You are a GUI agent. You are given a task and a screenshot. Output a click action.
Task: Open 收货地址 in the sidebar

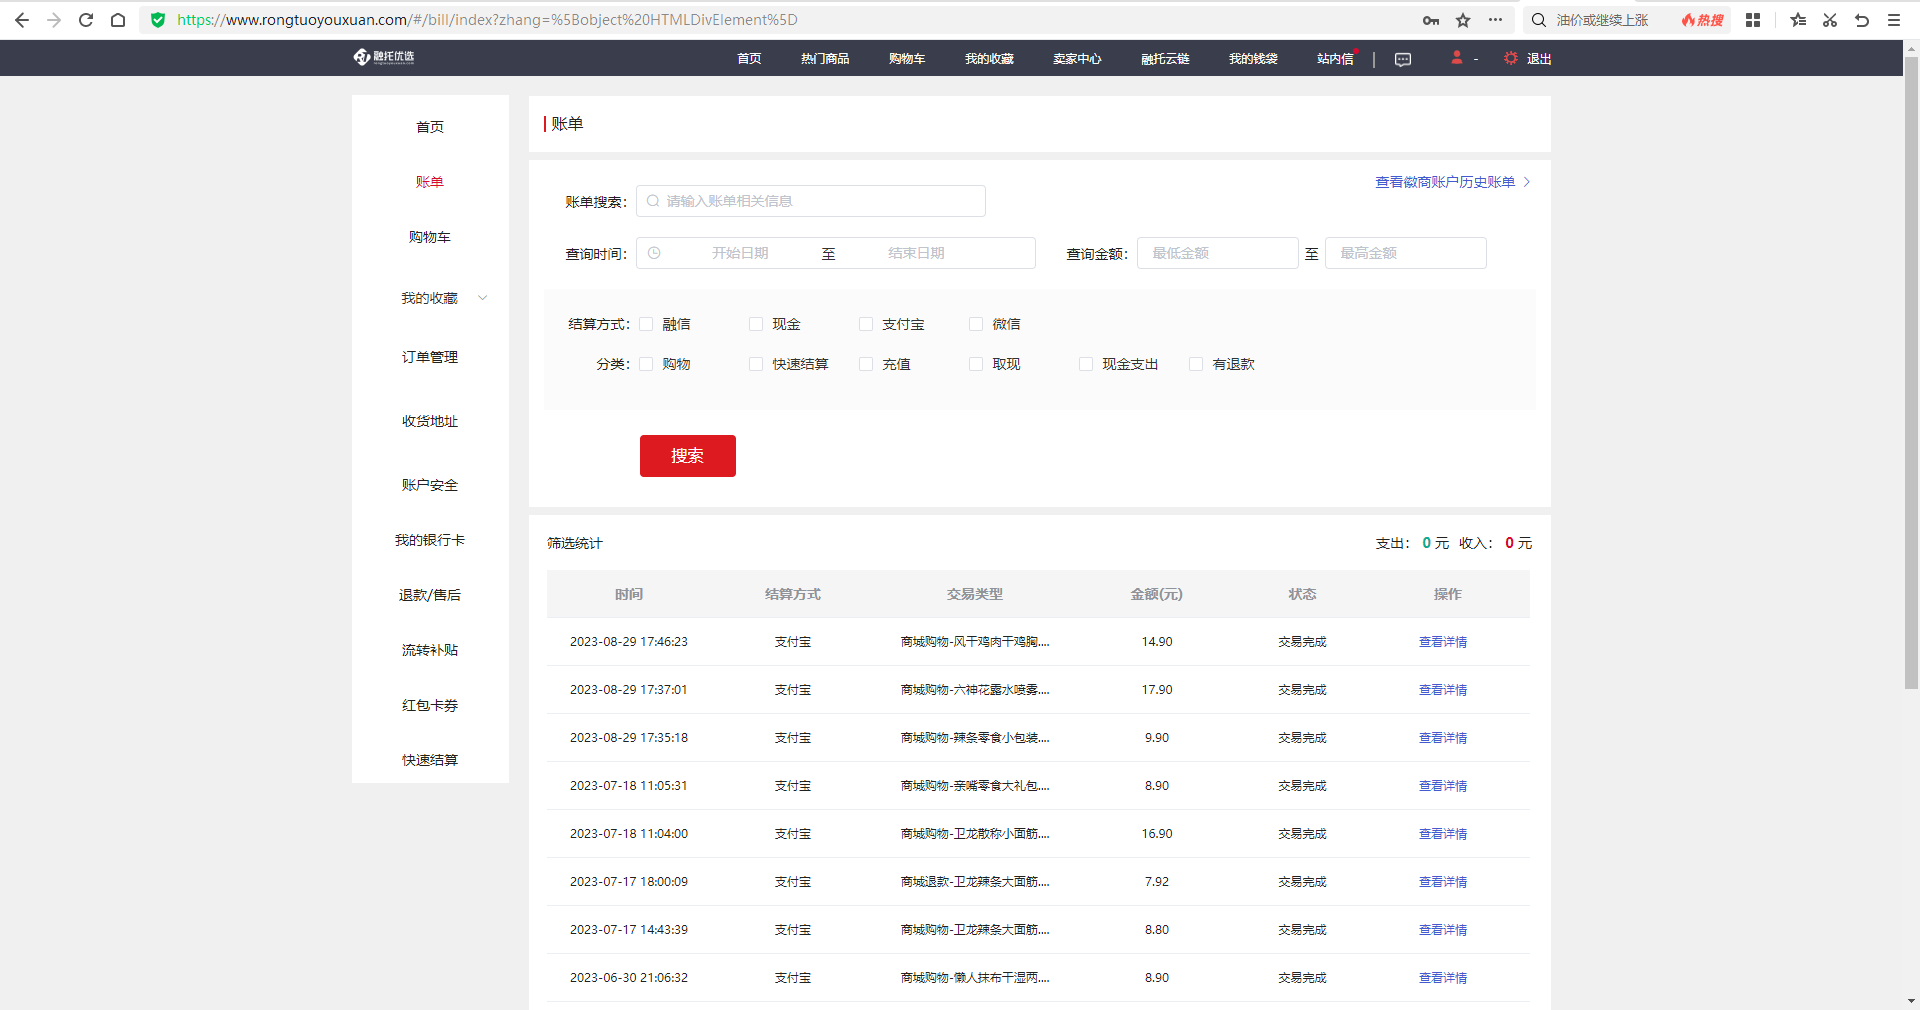point(430,421)
